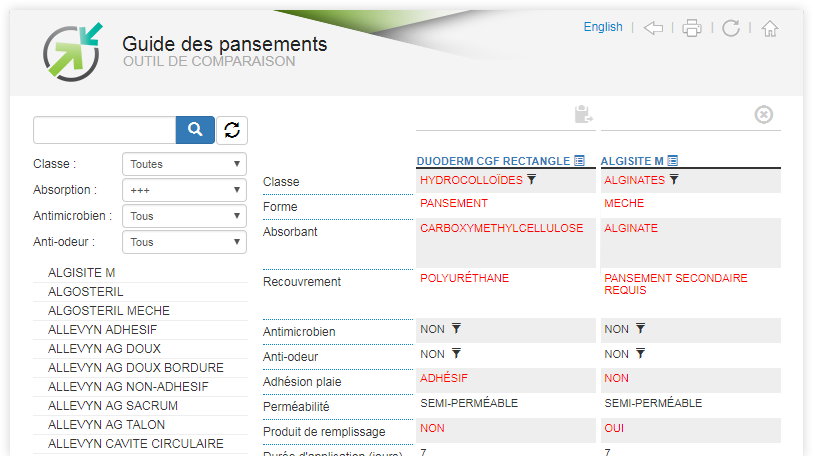Click HYDROCOLLOÏDES class value
813x456 pixels.
[x=471, y=180]
